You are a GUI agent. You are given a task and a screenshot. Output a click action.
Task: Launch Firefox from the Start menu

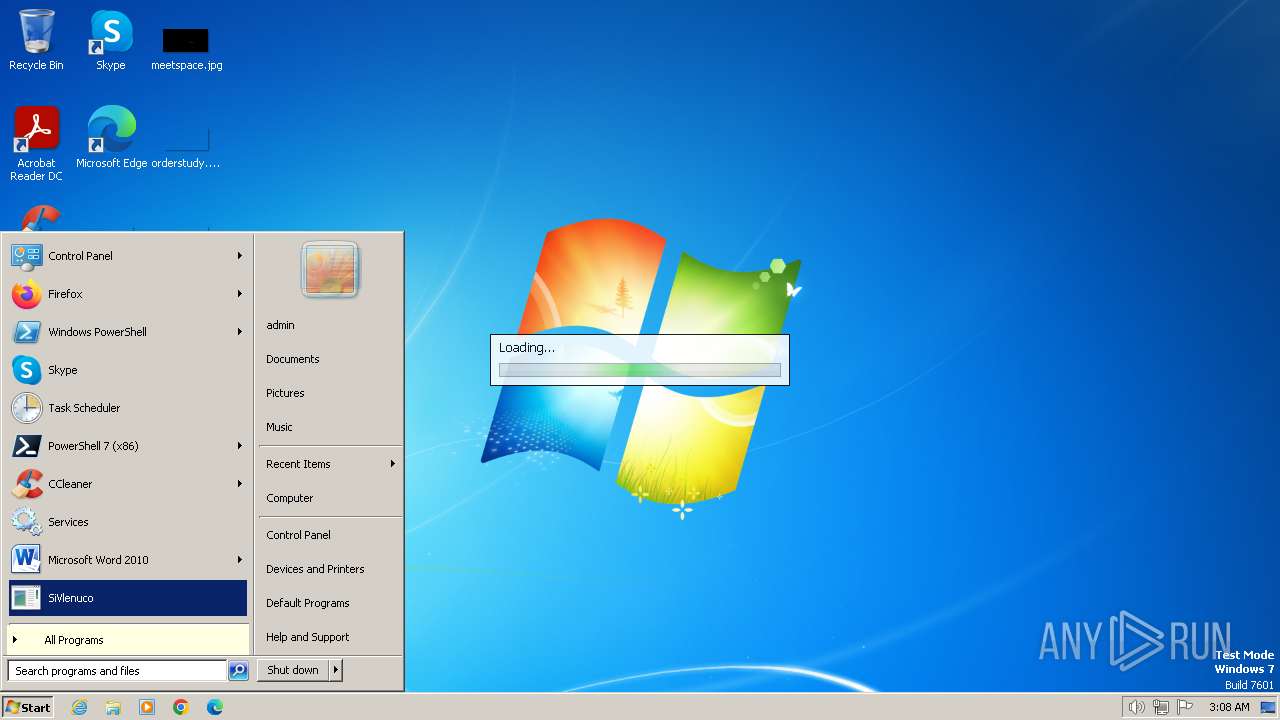coord(127,294)
